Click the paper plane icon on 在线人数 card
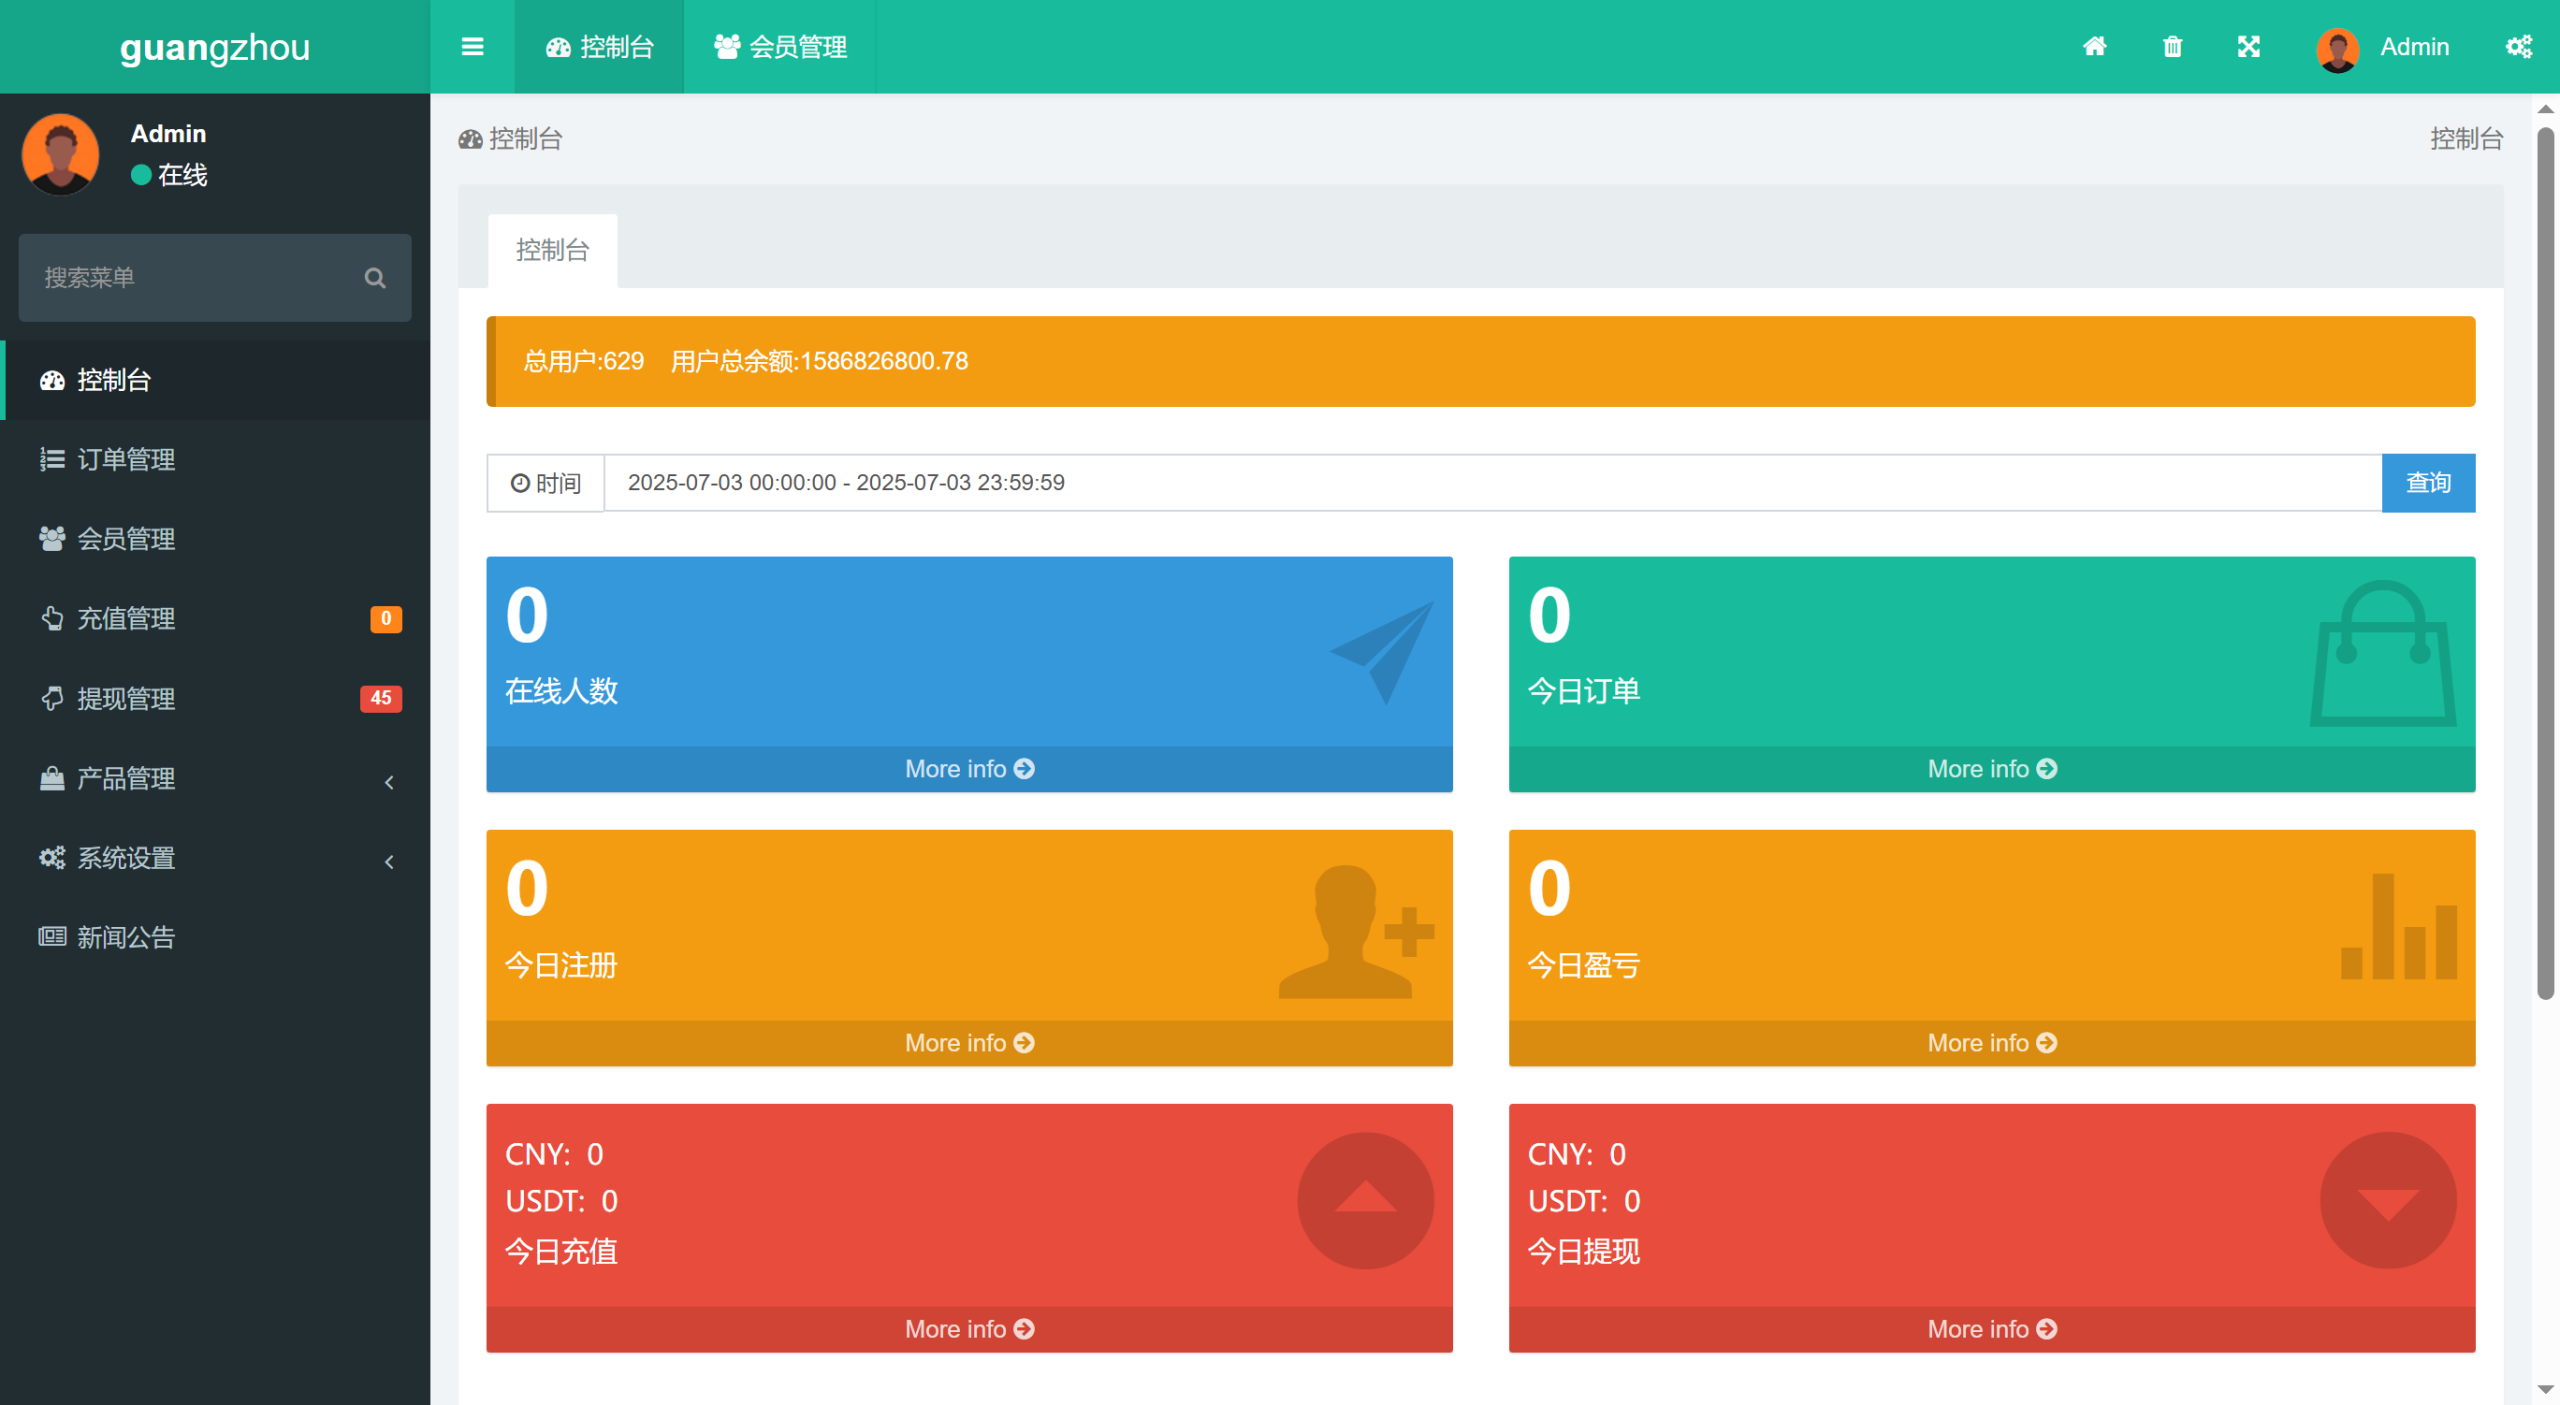Viewport: 2560px width, 1405px height. click(1382, 652)
